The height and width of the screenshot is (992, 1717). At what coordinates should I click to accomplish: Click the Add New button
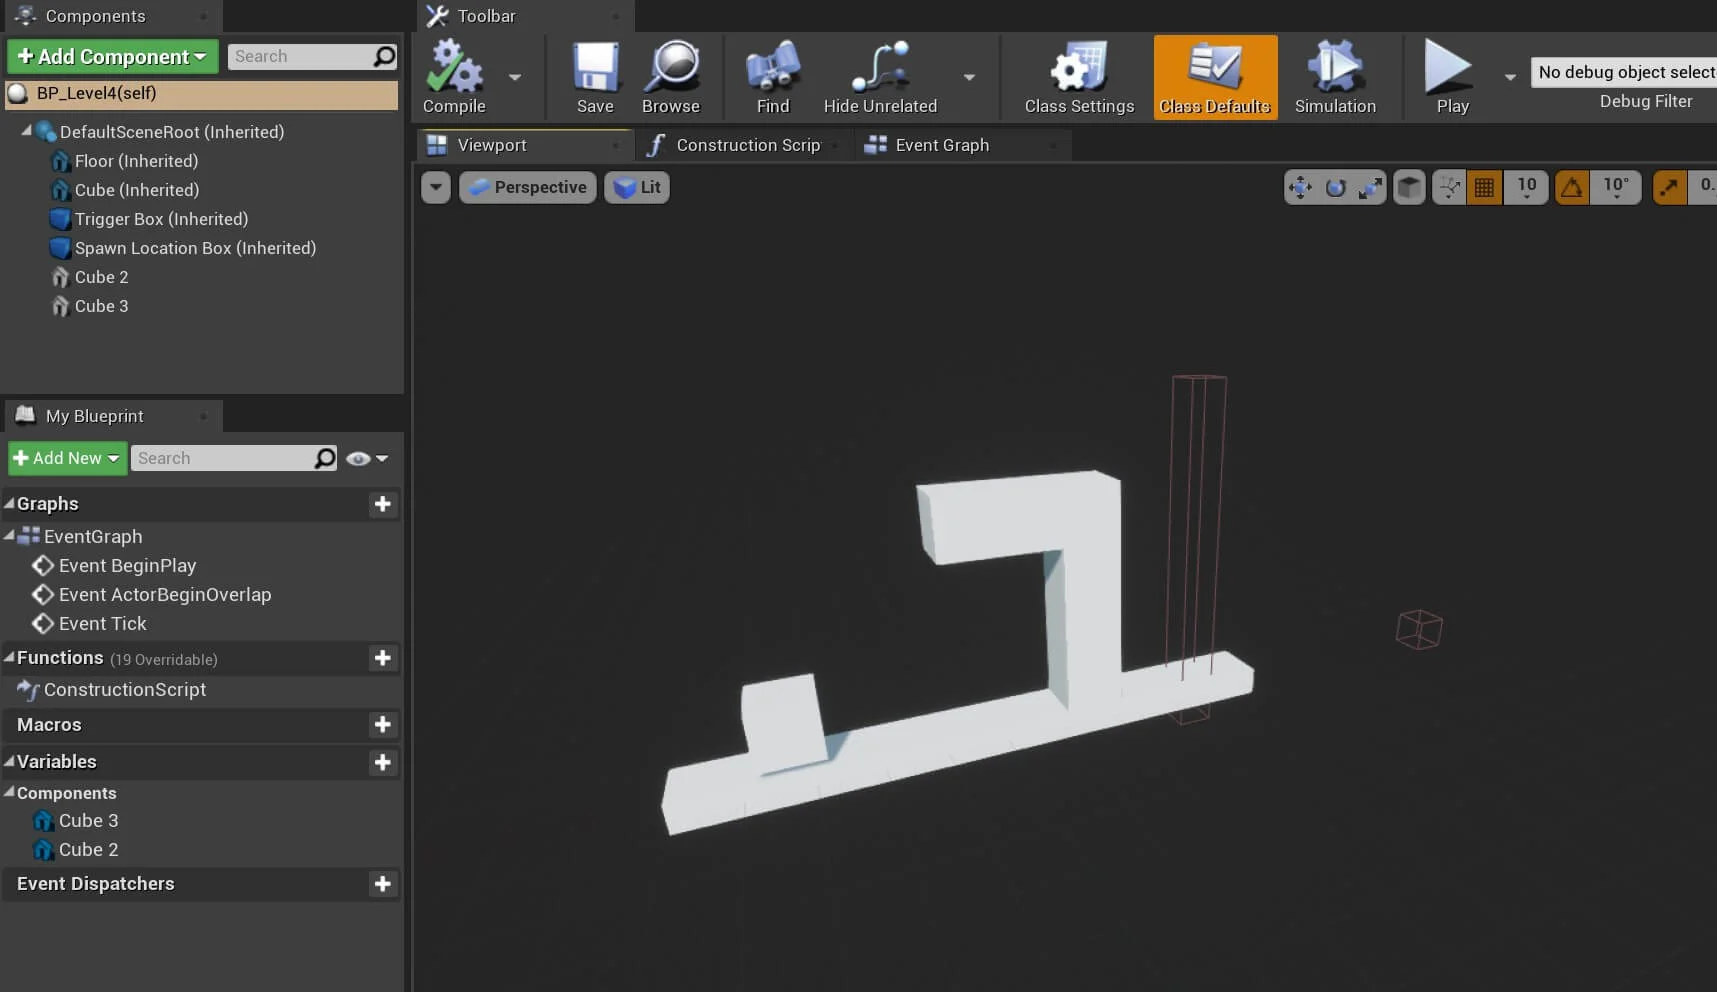click(67, 458)
